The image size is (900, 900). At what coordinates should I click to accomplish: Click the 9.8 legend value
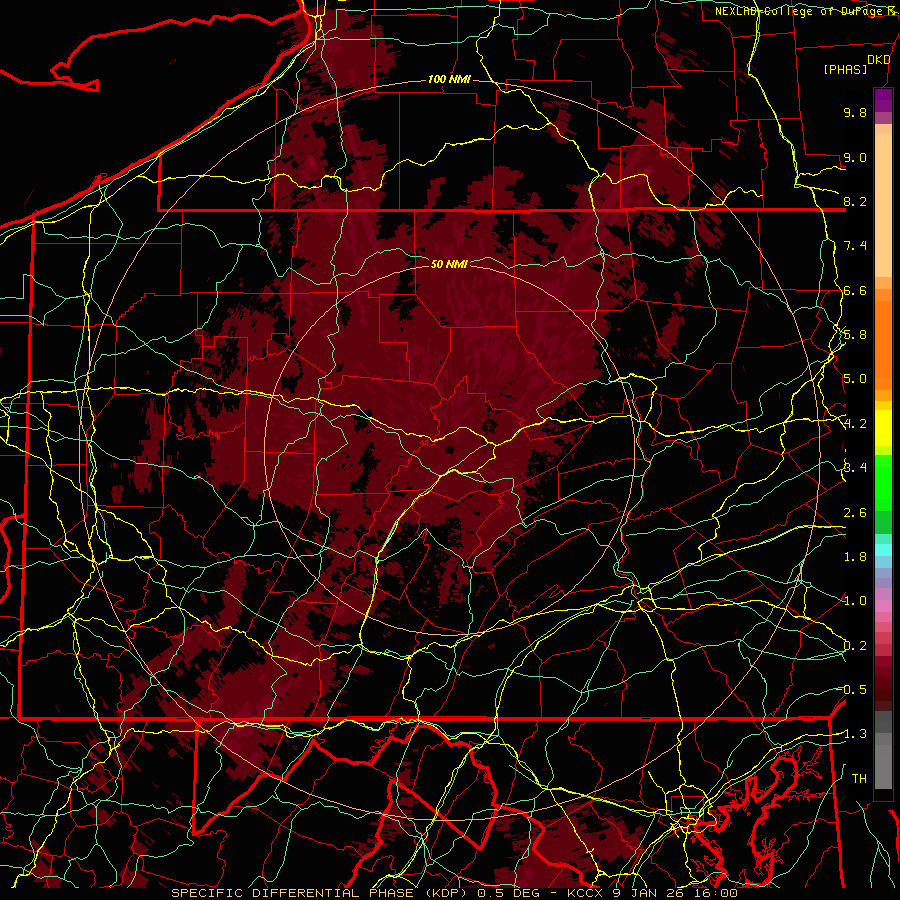pyautogui.click(x=855, y=112)
